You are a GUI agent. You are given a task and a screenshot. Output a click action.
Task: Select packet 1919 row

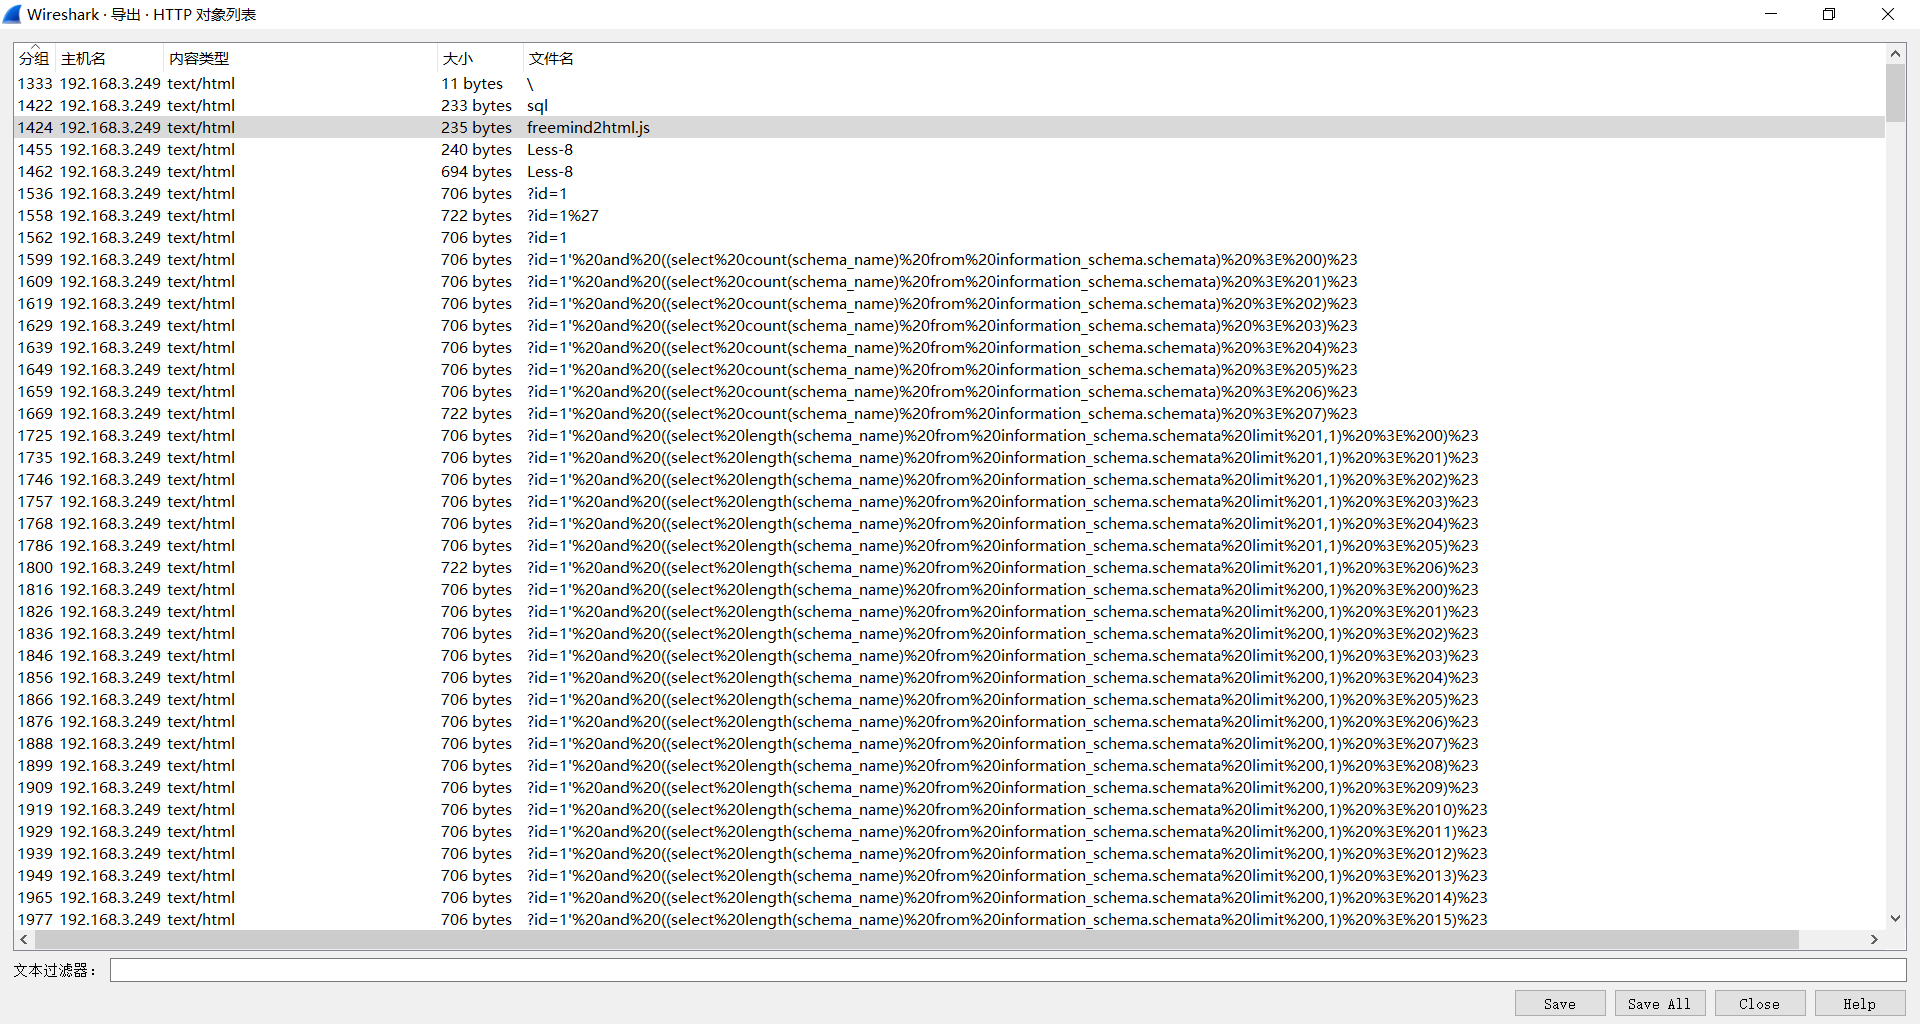[949, 809]
